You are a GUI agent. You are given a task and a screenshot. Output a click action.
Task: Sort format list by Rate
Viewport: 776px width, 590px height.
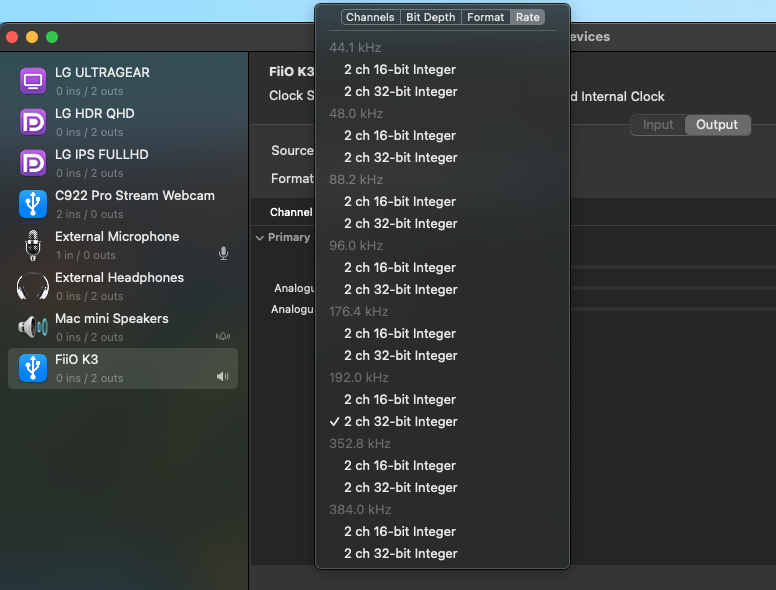[528, 17]
